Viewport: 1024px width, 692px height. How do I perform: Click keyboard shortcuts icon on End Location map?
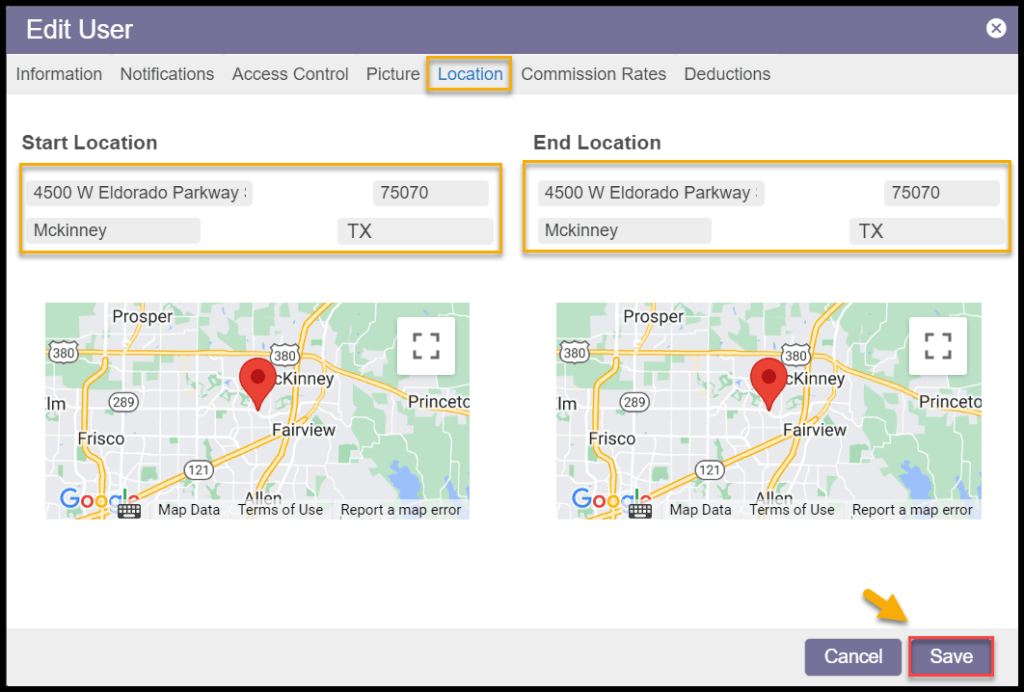640,510
